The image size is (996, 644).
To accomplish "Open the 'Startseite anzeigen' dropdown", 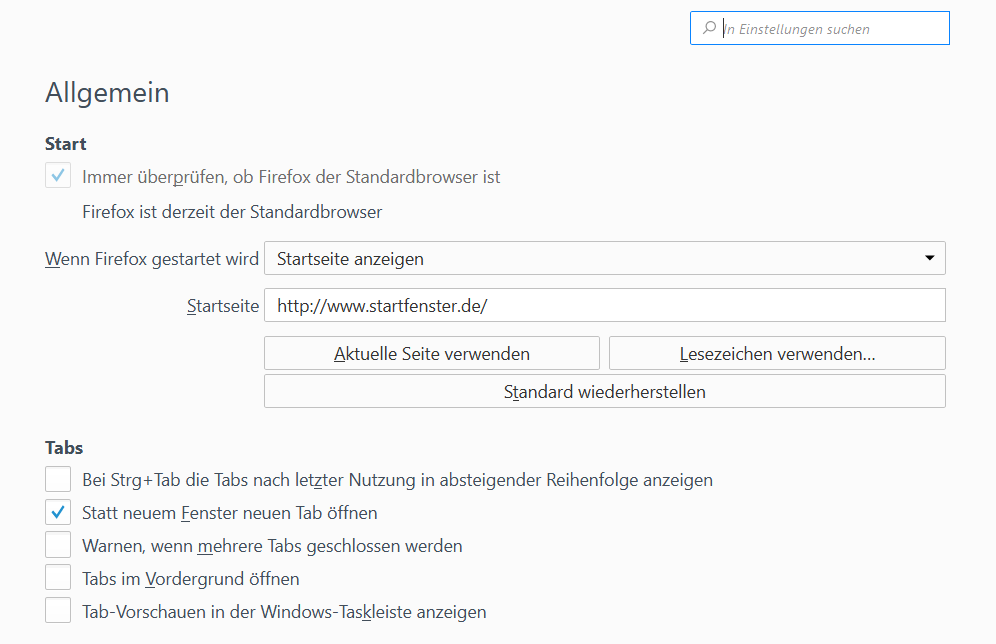I will coord(604,259).
